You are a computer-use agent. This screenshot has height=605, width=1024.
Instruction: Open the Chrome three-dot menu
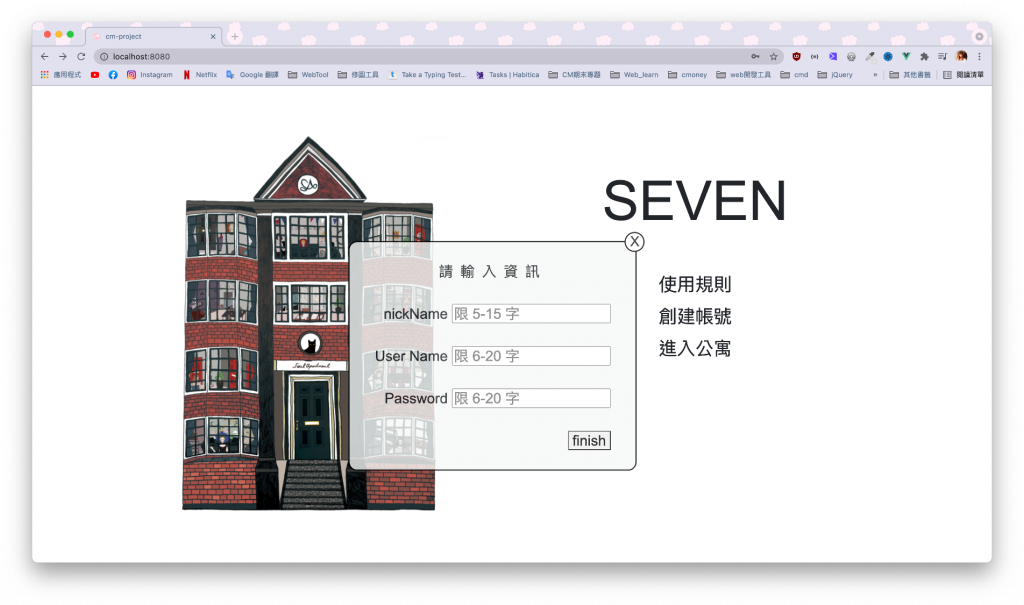(979, 57)
